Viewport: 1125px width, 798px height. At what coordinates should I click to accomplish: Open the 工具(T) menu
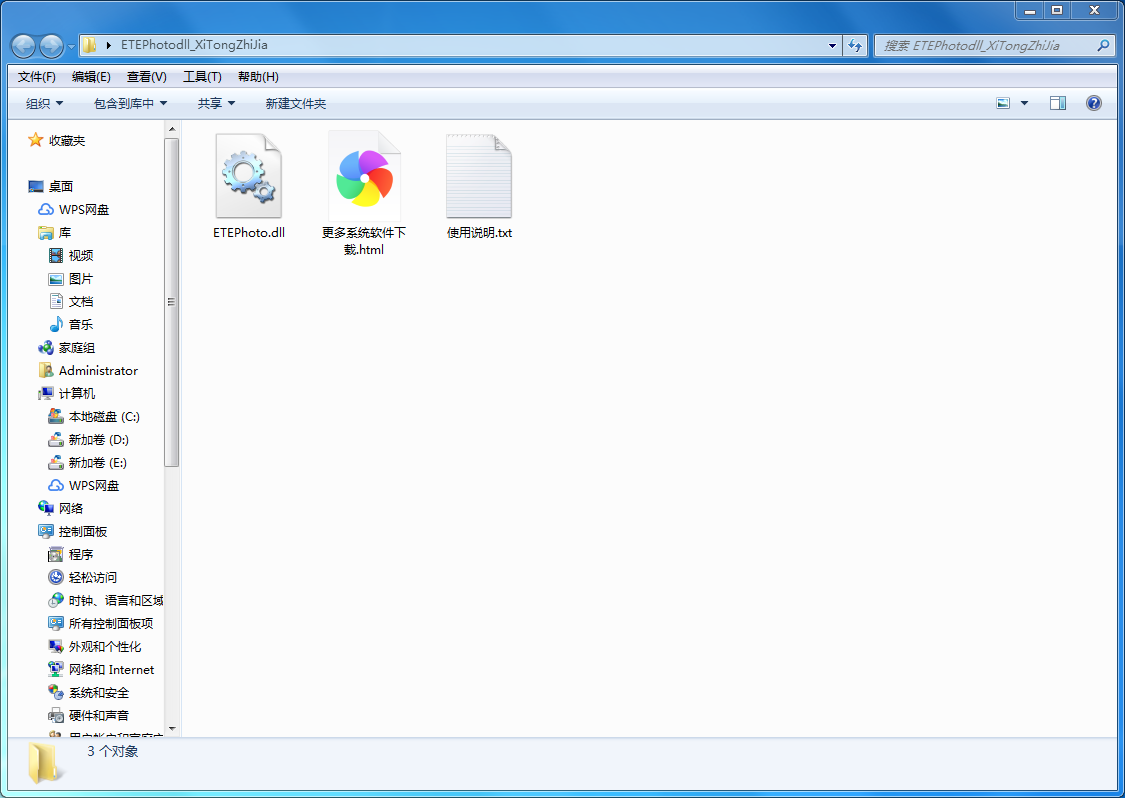[202, 77]
